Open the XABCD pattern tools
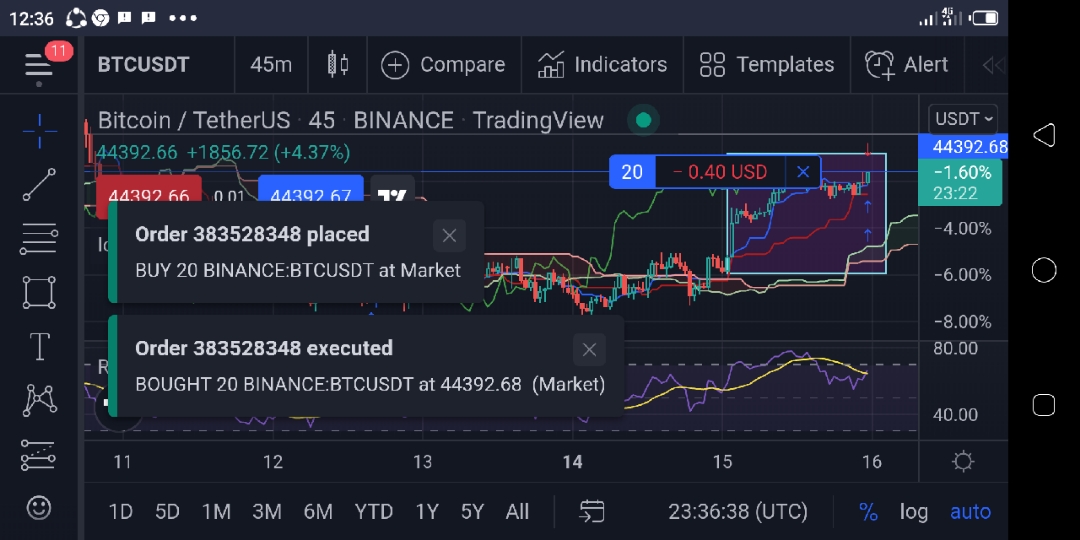1080x540 pixels. pyautogui.click(x=39, y=400)
